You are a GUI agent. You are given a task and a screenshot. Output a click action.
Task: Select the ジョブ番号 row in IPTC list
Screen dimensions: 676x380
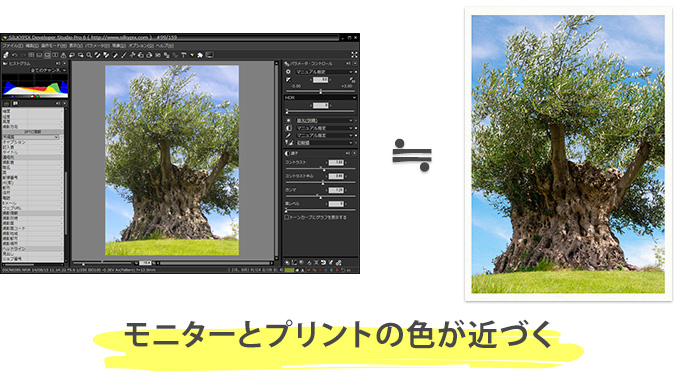[x=32, y=259]
